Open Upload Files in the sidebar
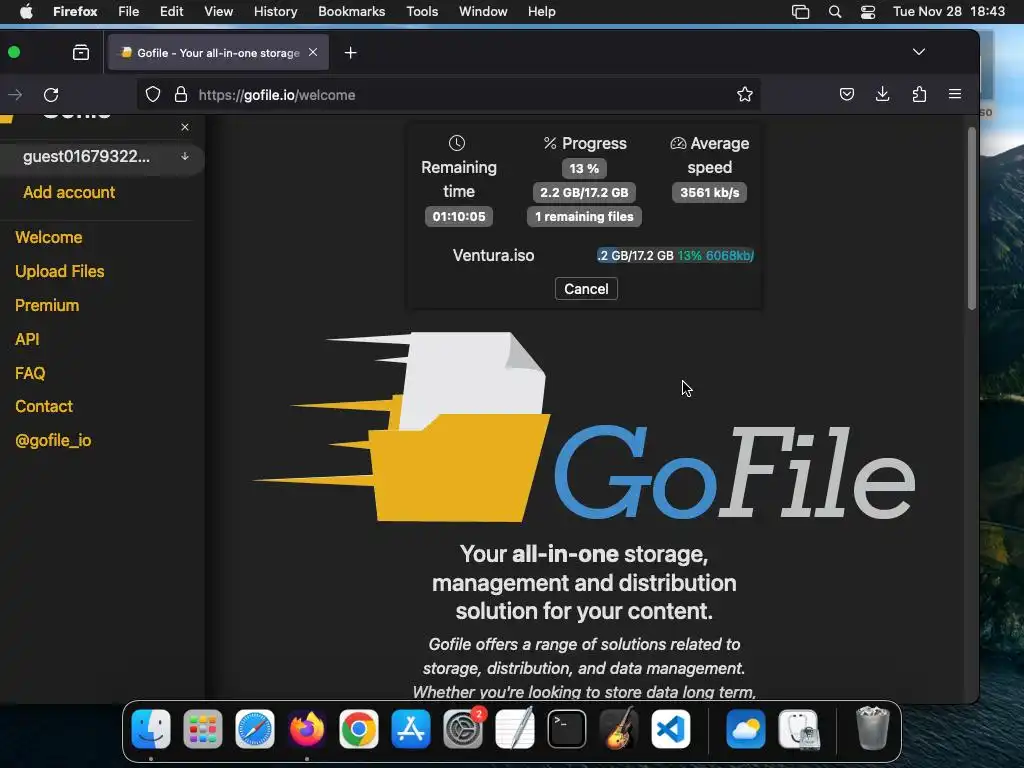Viewport: 1024px width, 768px height. (60, 272)
